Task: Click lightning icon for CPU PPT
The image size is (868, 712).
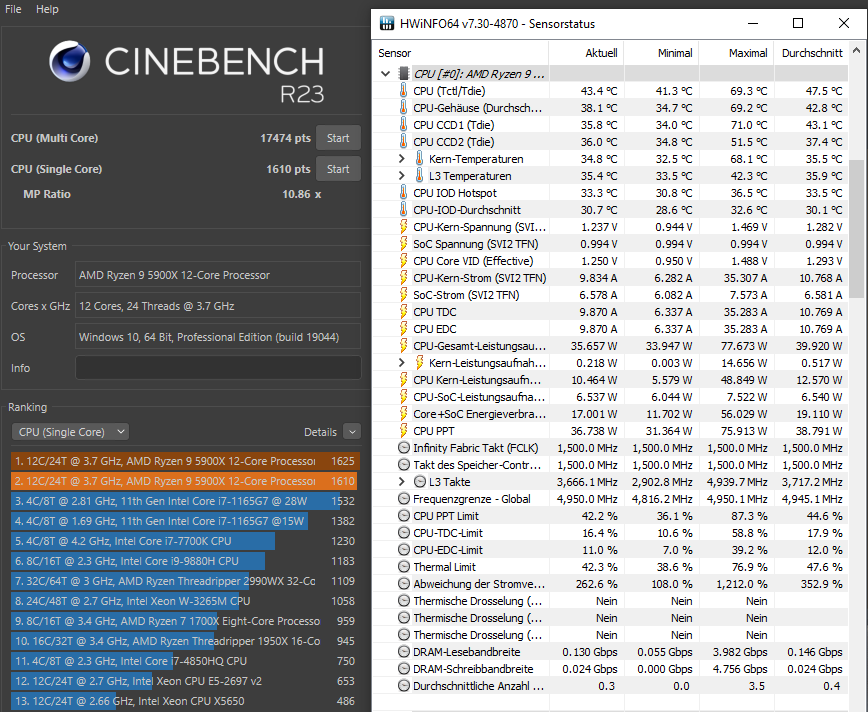Action: 404,431
